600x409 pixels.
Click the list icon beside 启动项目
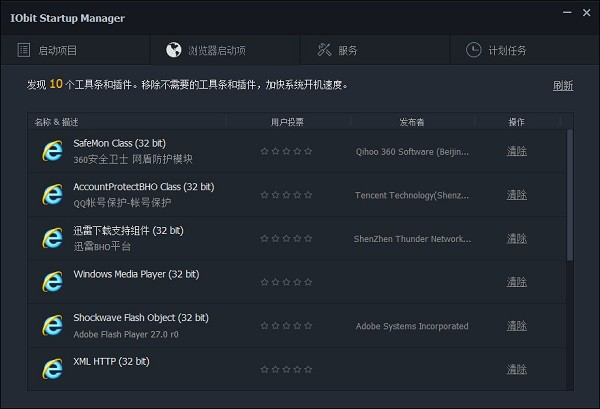[24, 50]
